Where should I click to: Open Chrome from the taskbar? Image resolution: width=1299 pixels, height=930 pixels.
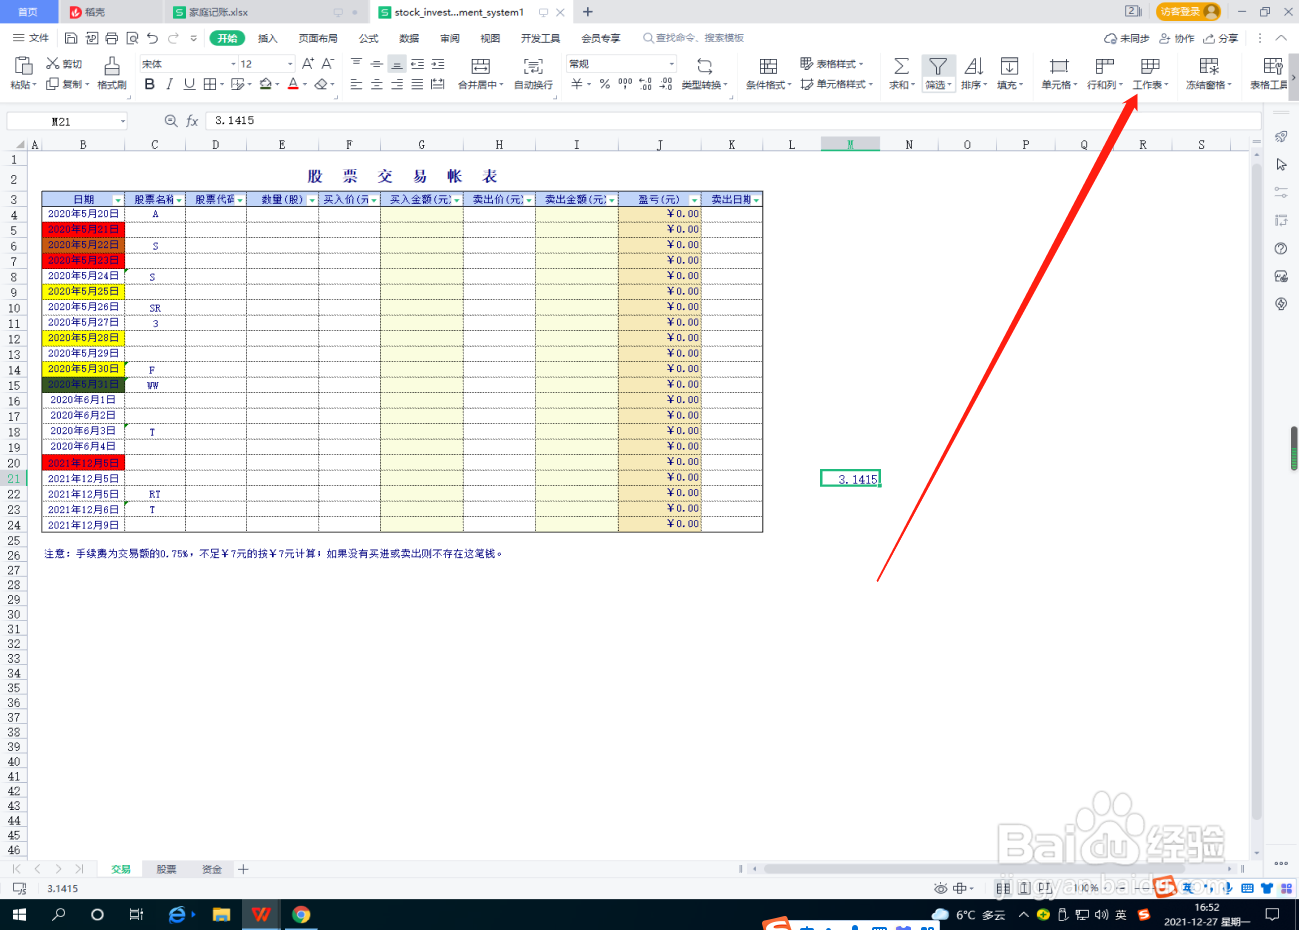(x=301, y=914)
